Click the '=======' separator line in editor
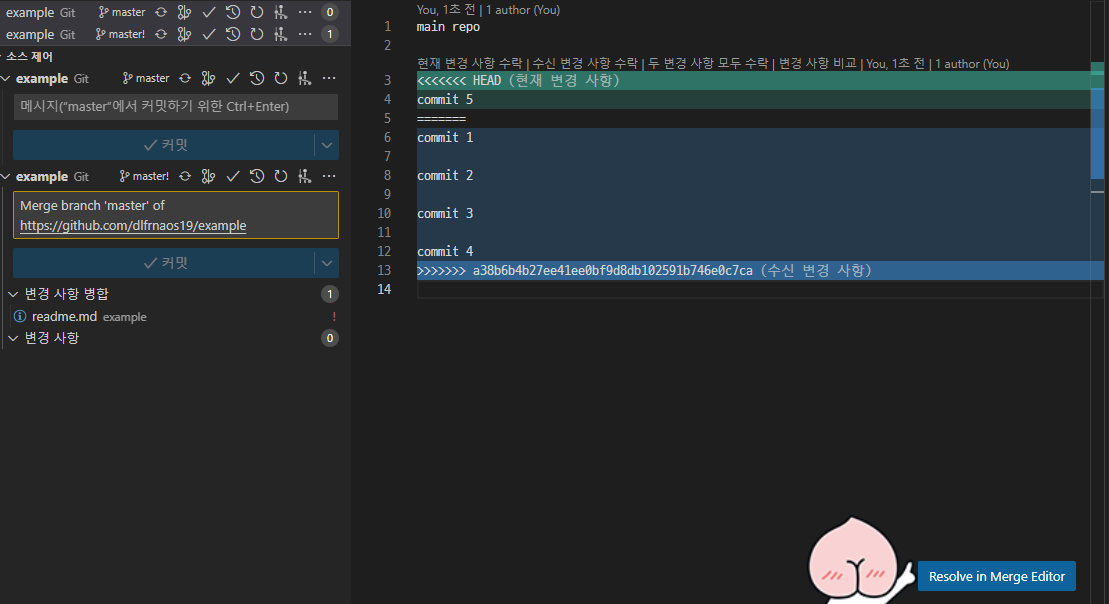 tap(441, 119)
